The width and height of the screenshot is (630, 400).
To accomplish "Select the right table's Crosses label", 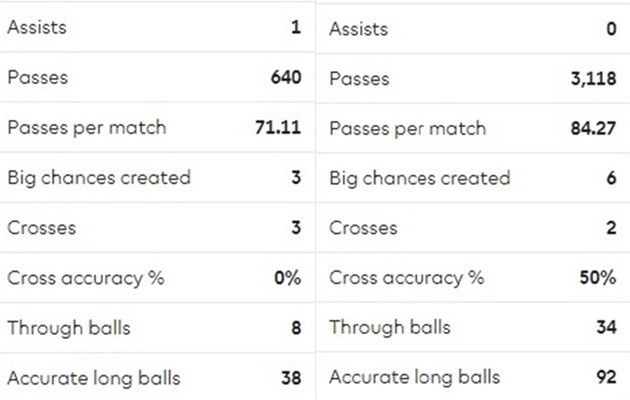I will [362, 228].
